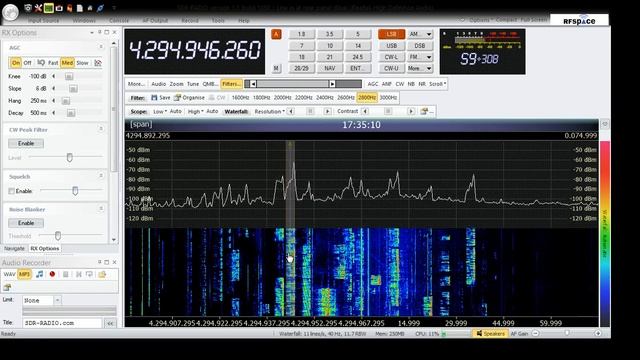Viewport: 640px width, 360px height.
Task: Click the heart icon at spectrum top-right
Action: (x=604, y=124)
